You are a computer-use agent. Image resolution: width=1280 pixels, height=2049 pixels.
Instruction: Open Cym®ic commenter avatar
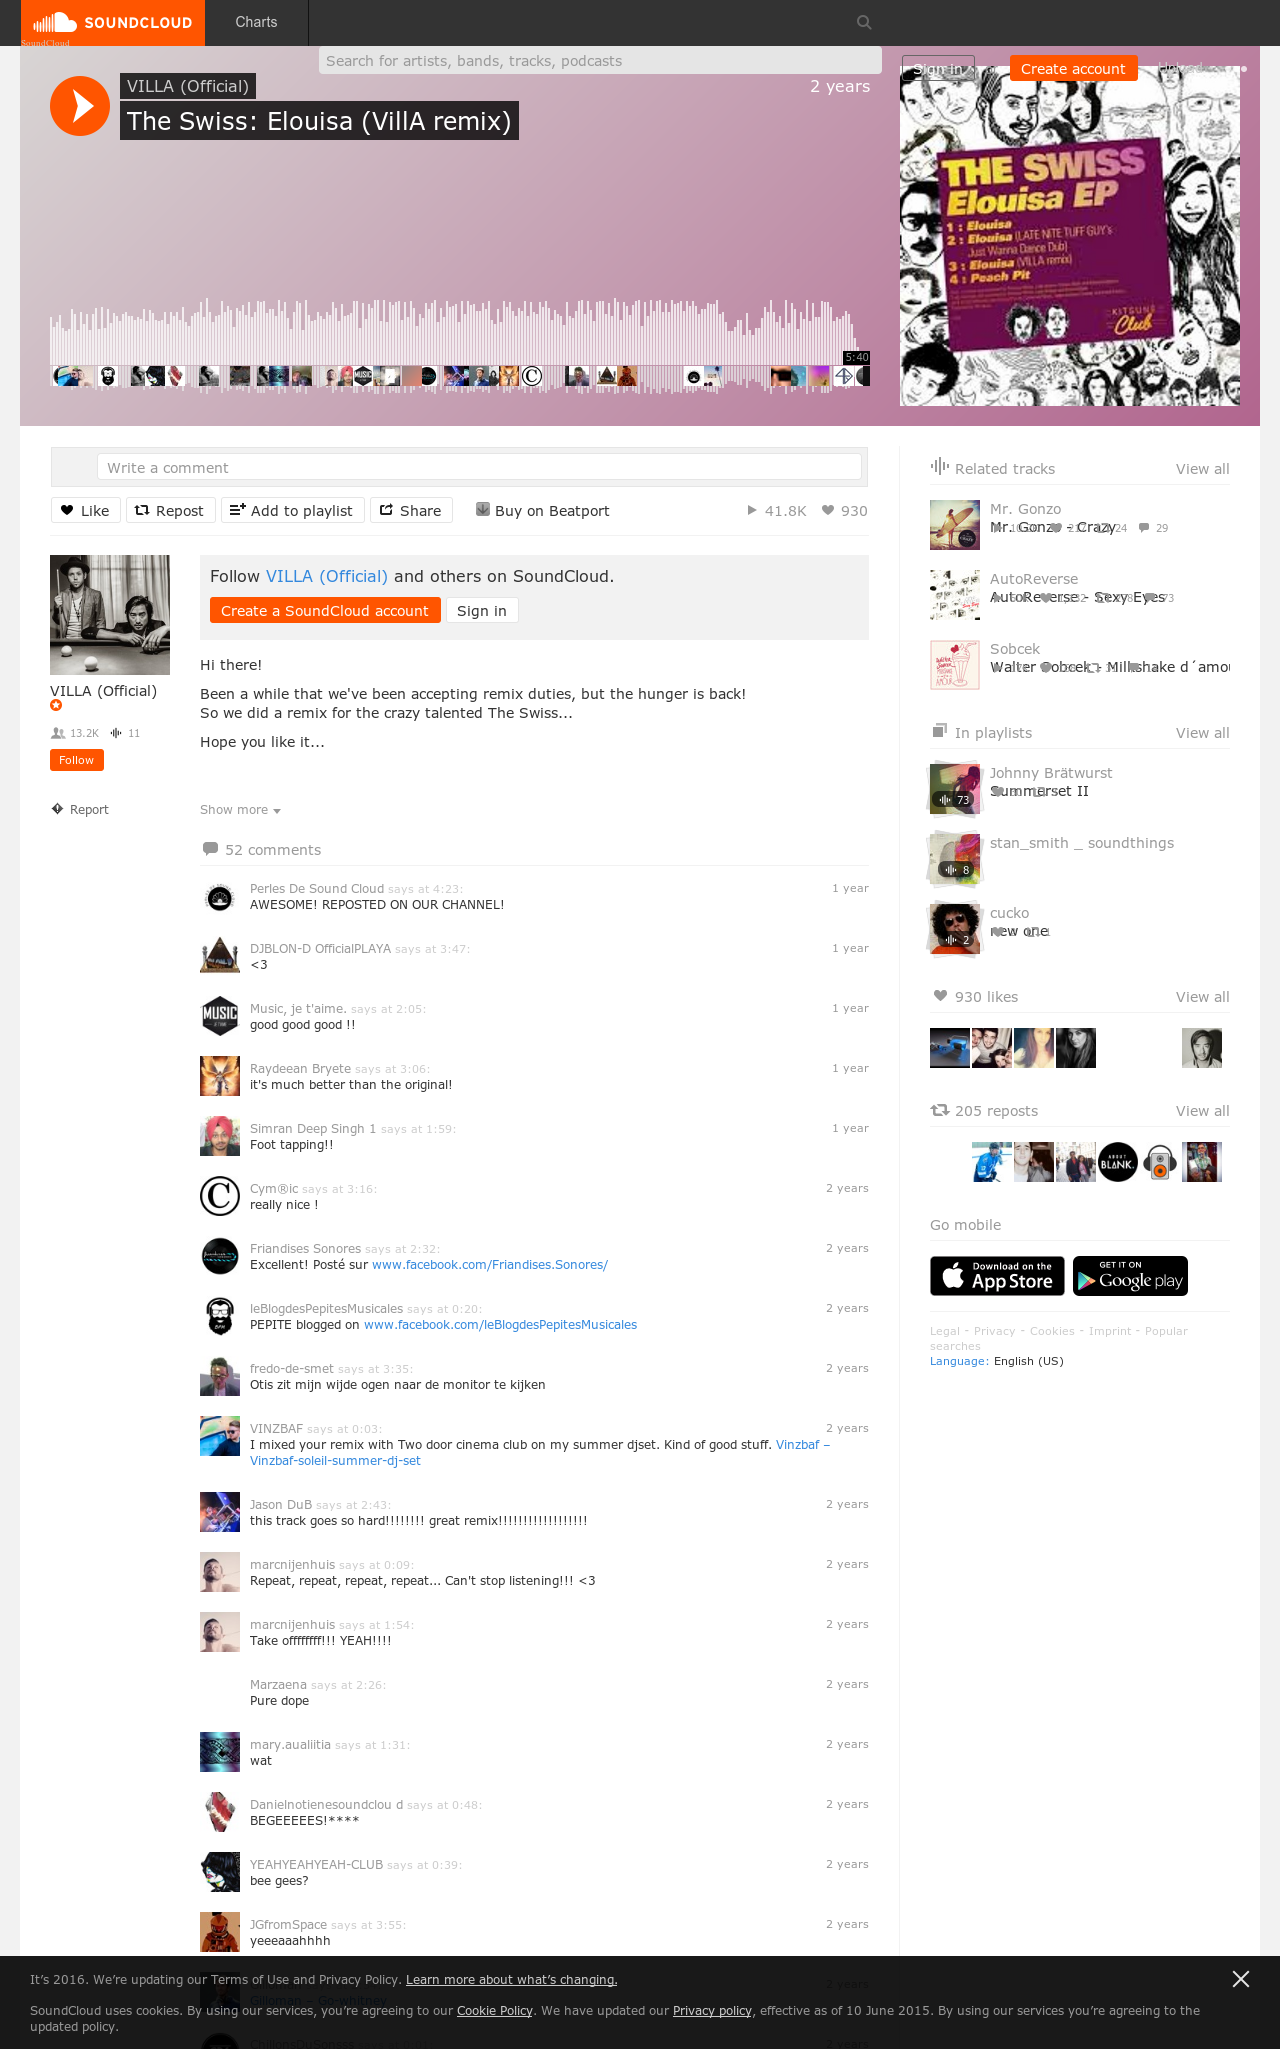[x=220, y=1197]
